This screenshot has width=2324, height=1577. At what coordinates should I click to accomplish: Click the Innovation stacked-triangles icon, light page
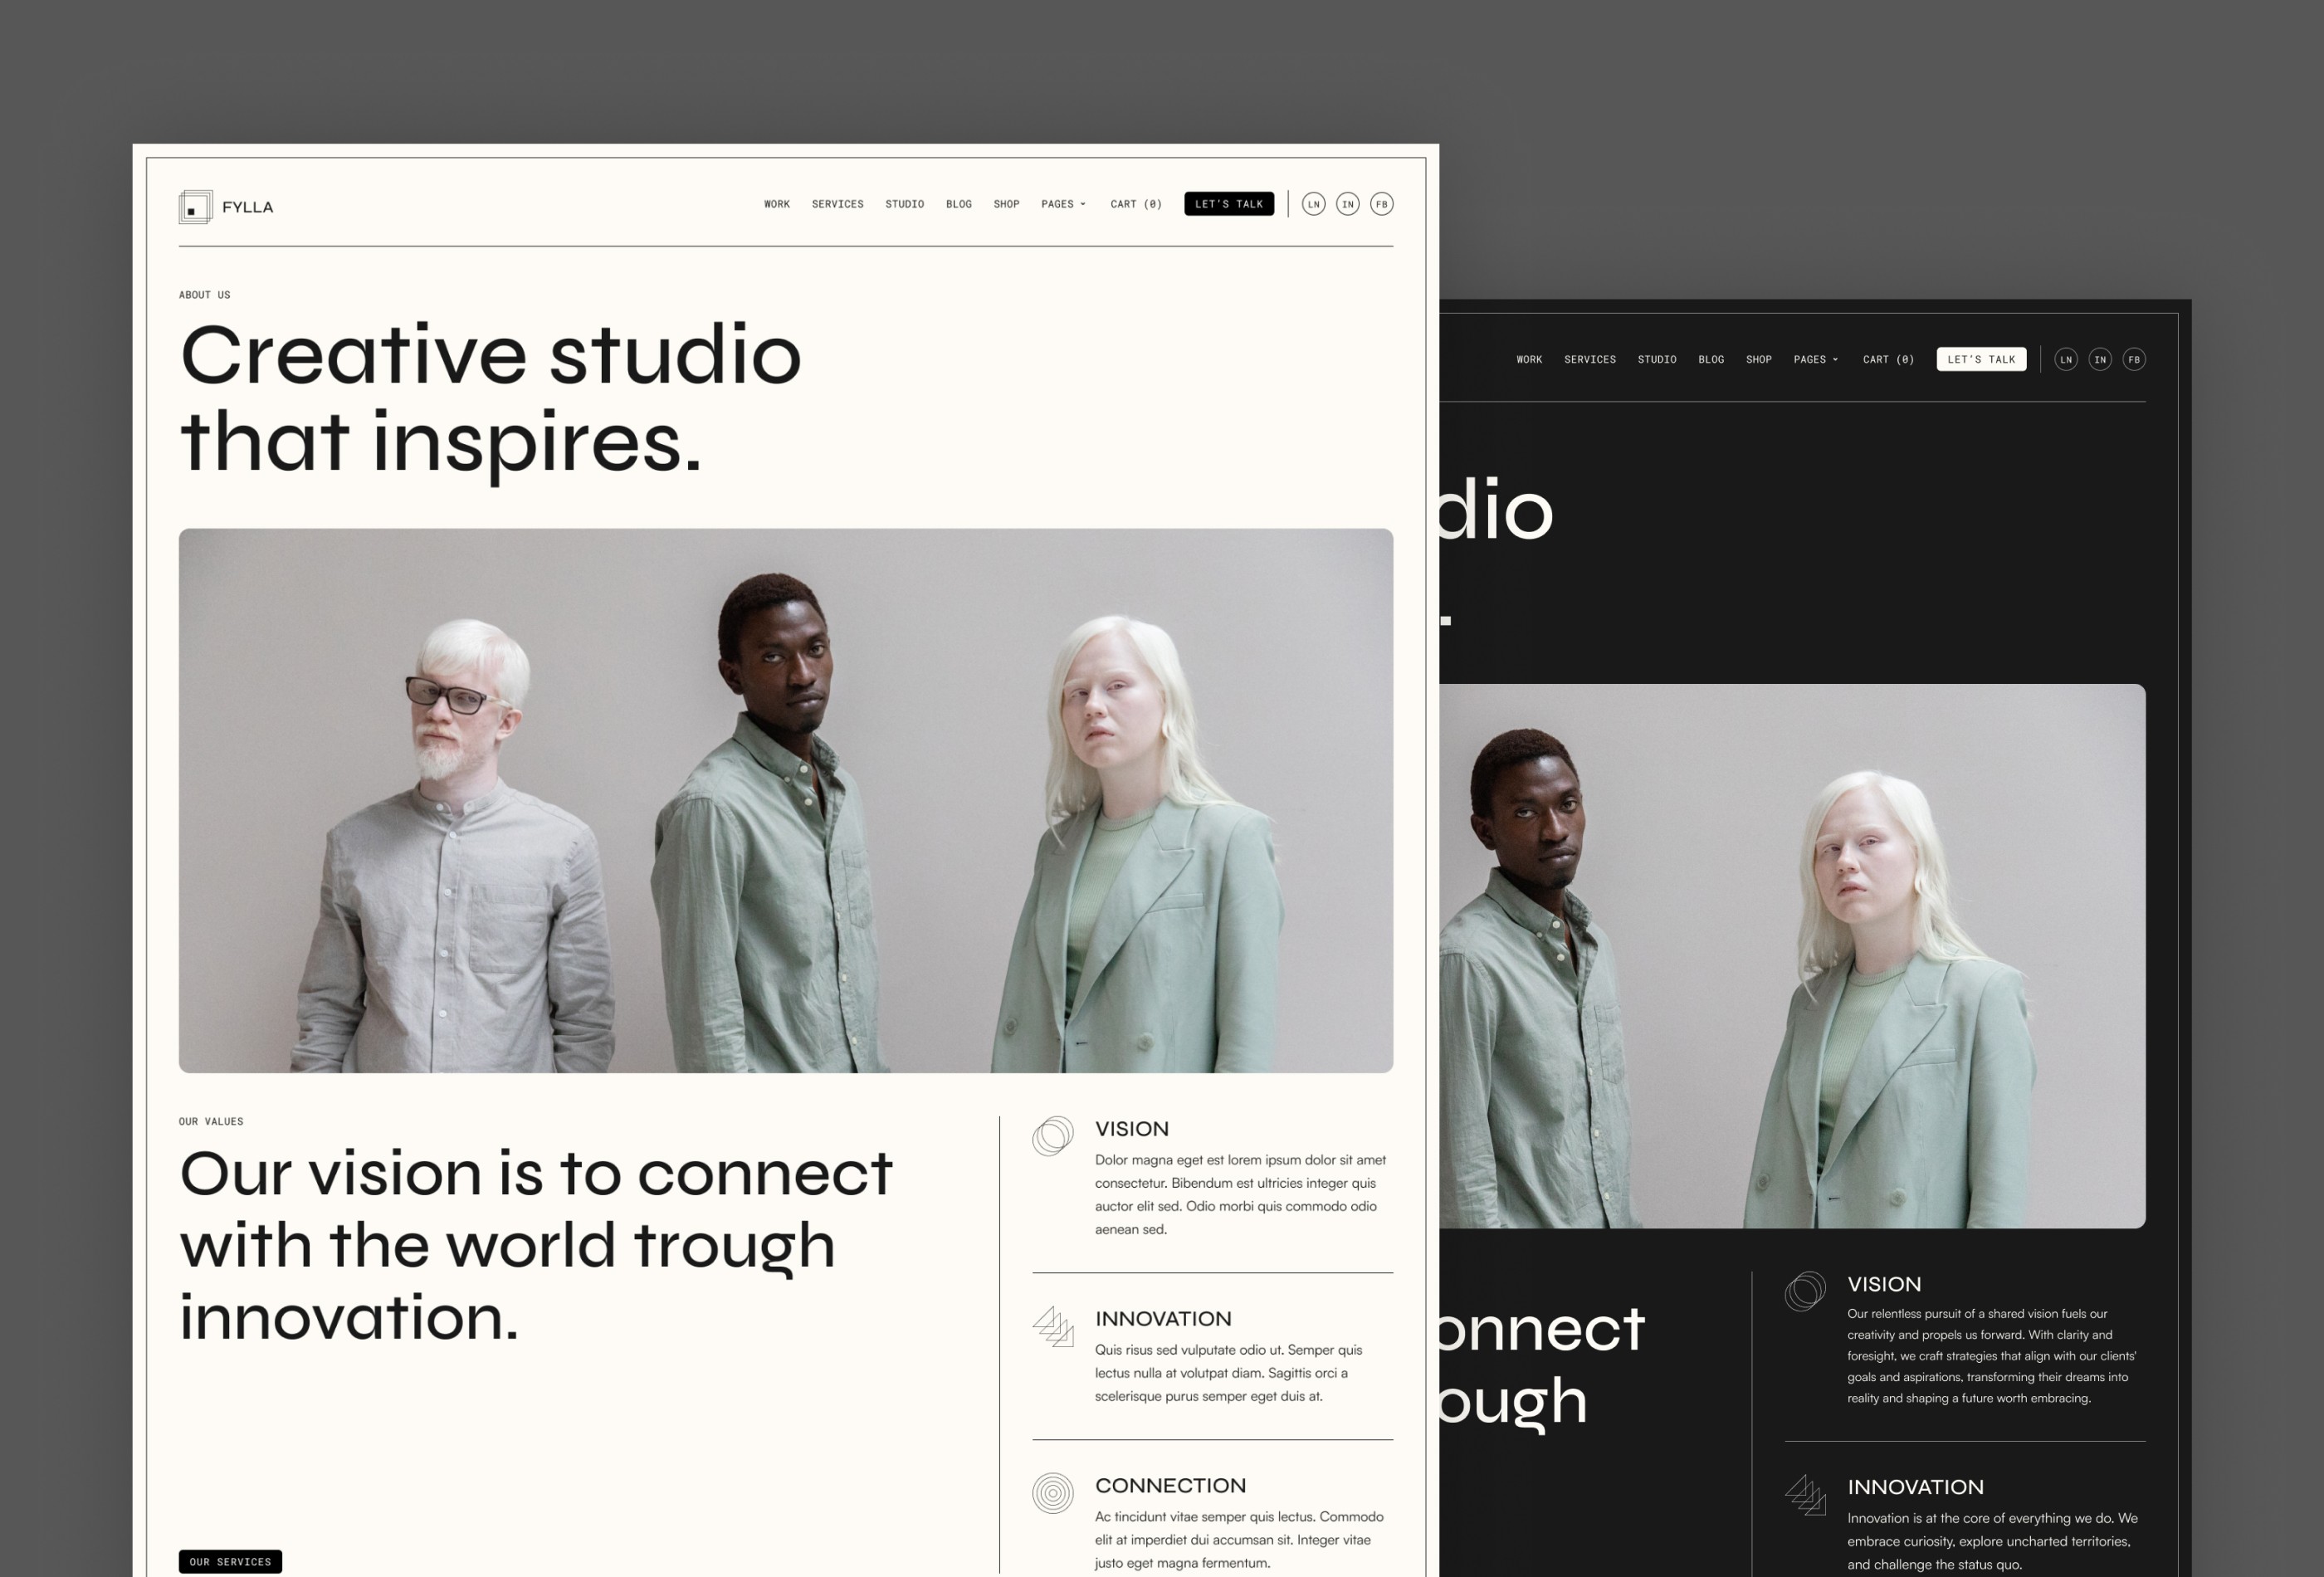[x=1053, y=1326]
